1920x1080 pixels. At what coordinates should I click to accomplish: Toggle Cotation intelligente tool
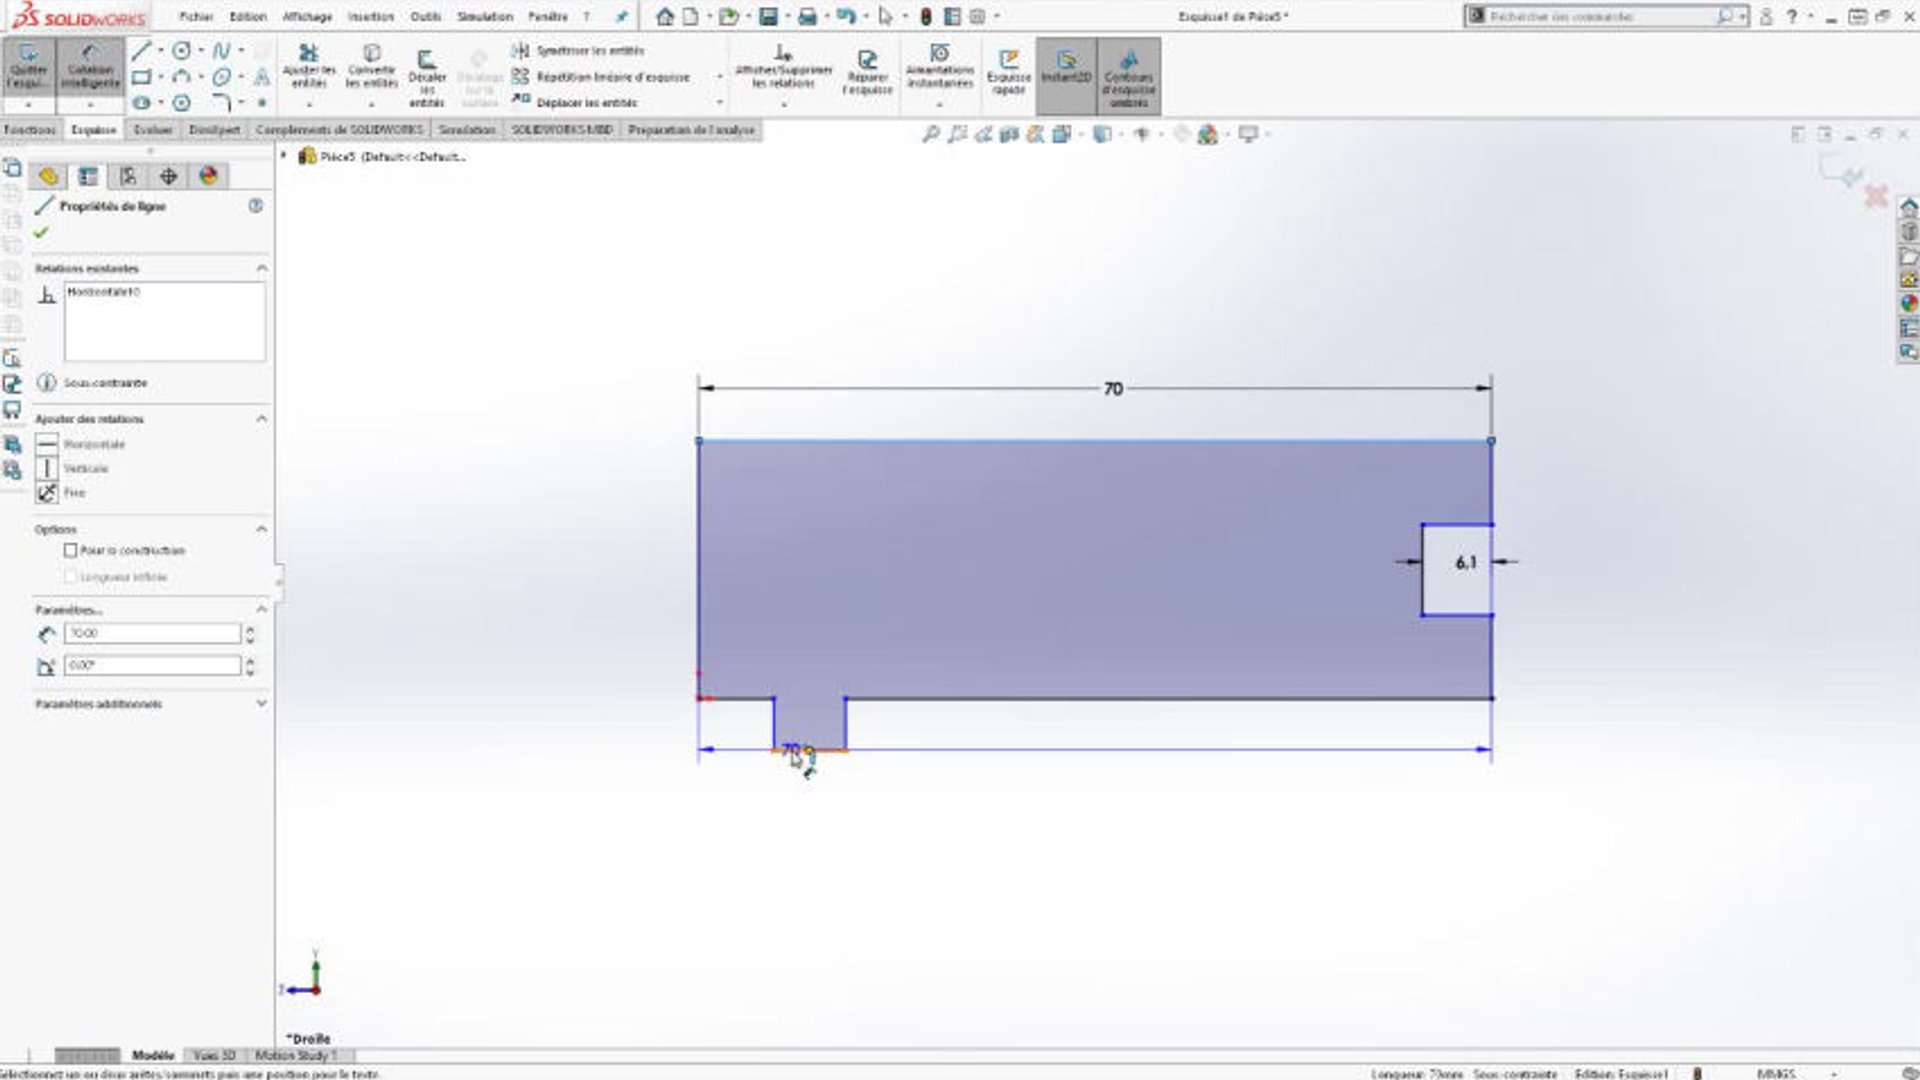click(90, 68)
